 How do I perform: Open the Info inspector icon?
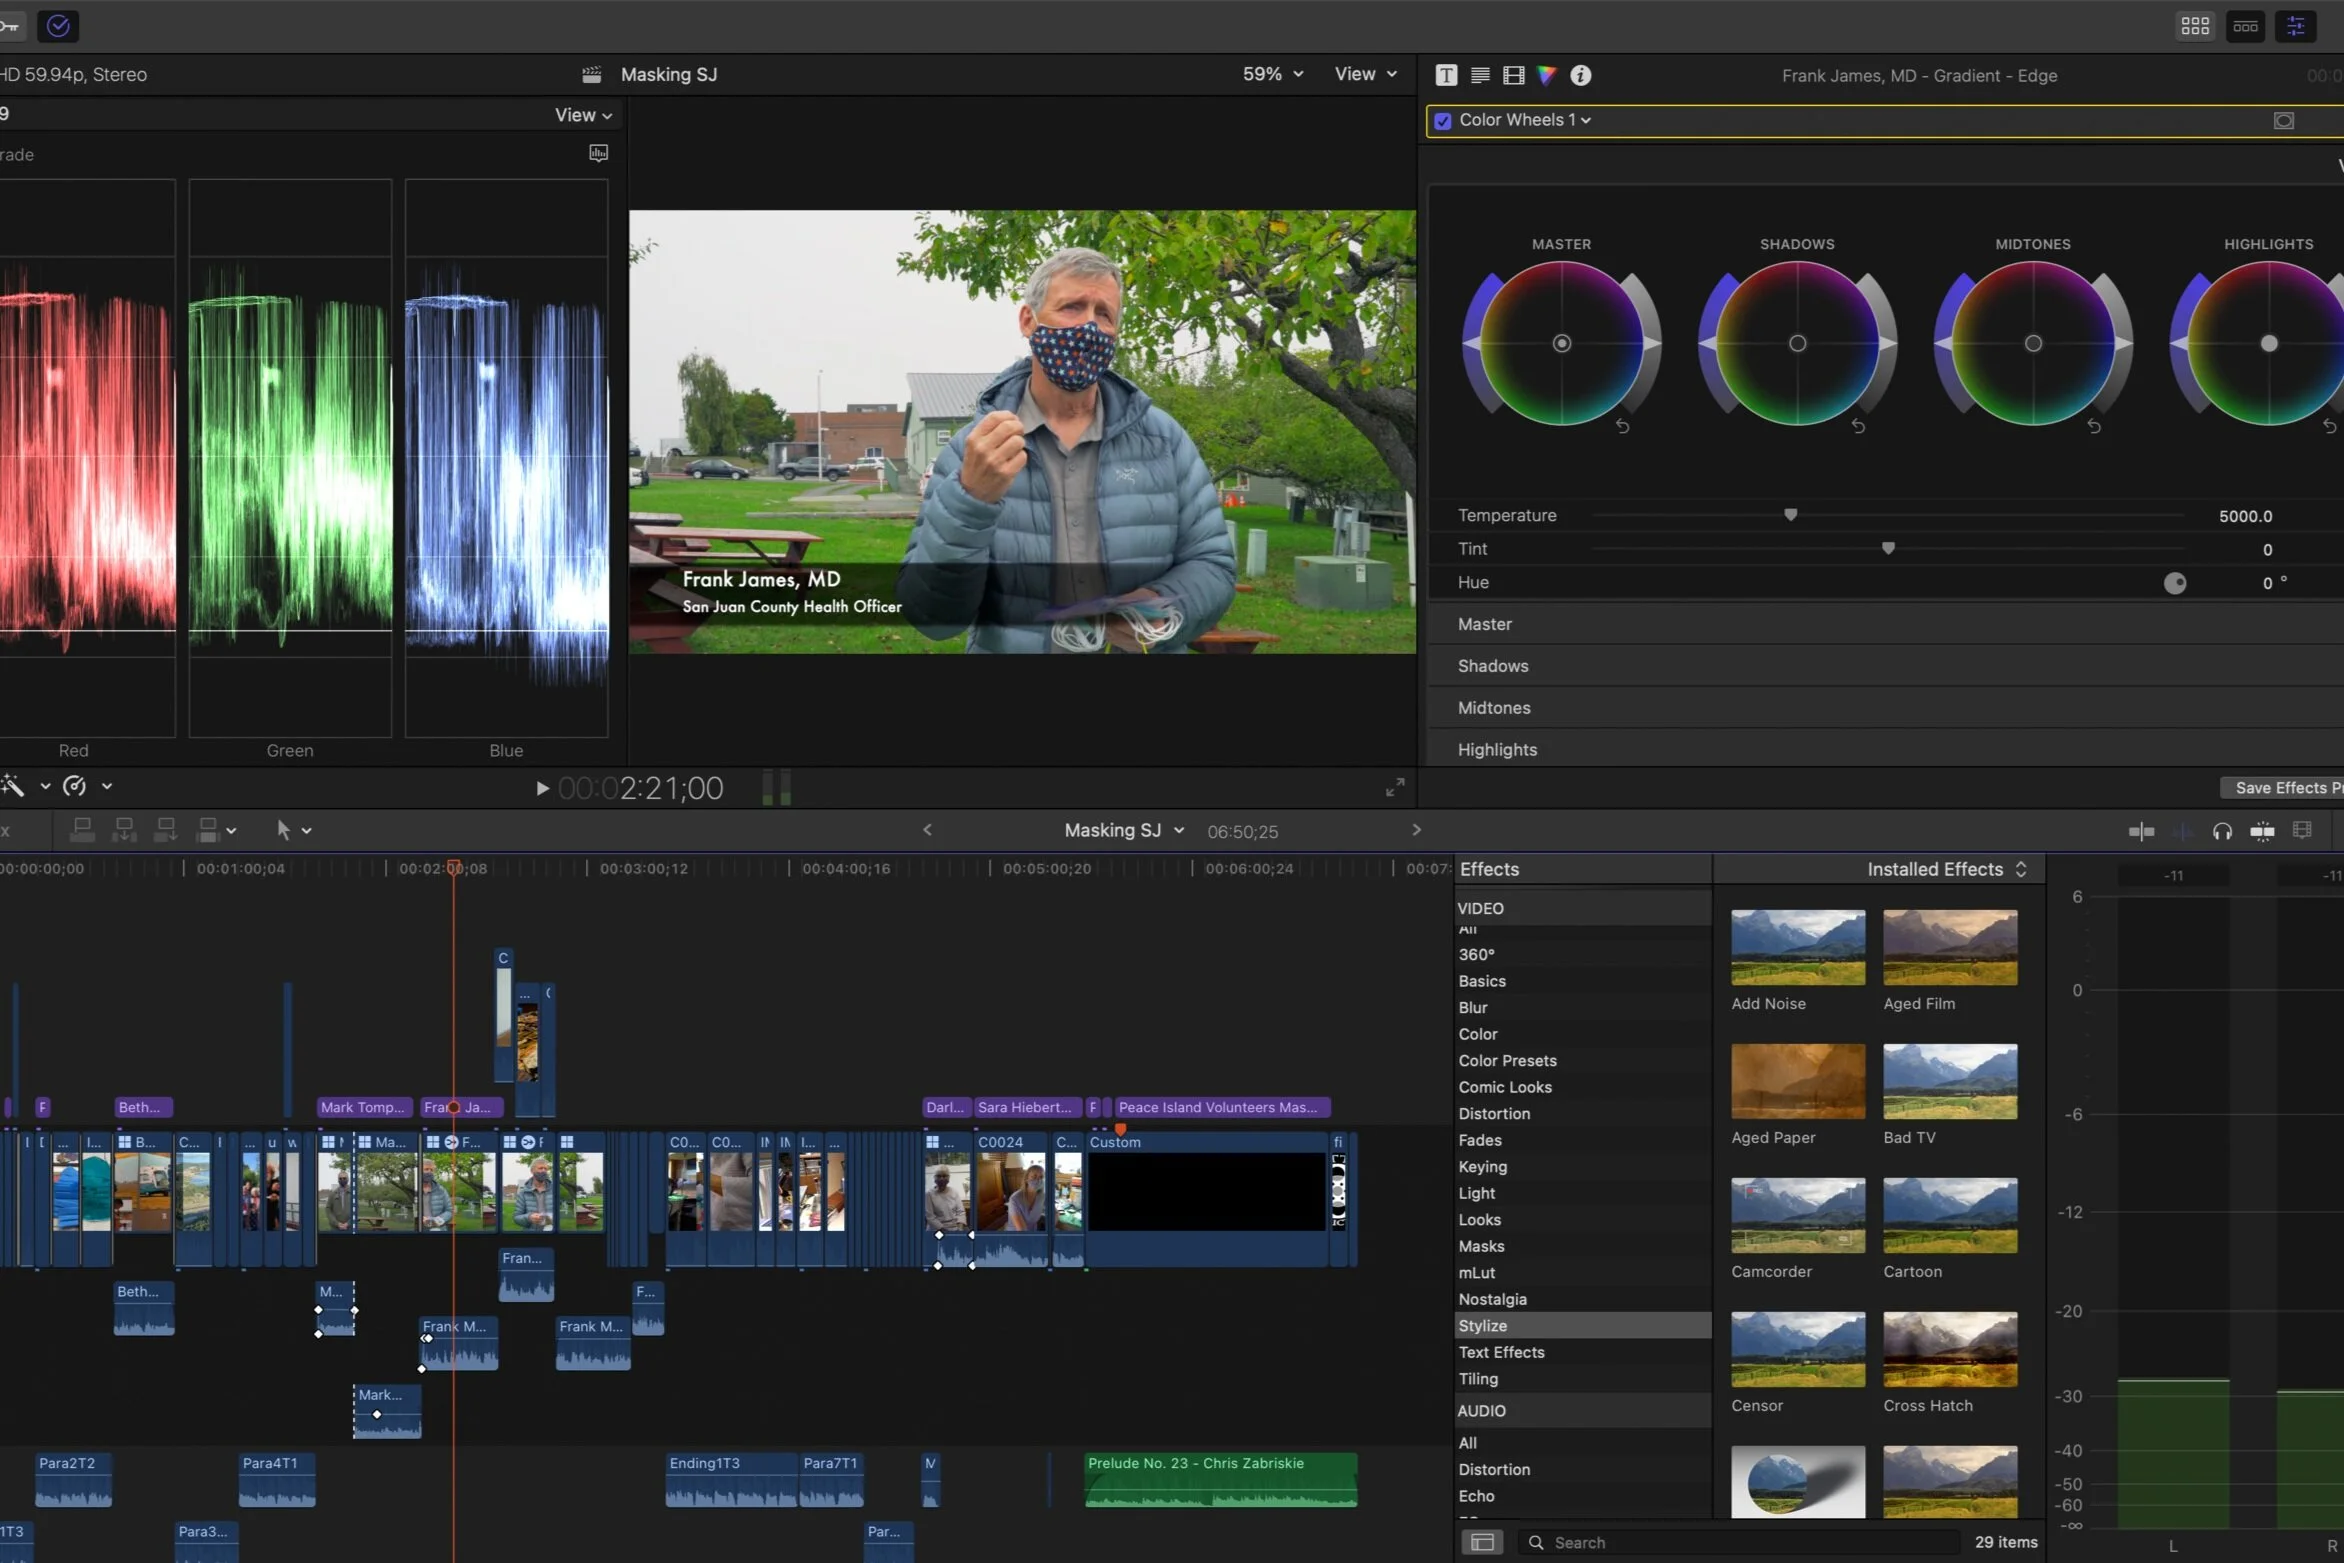pos(1581,75)
